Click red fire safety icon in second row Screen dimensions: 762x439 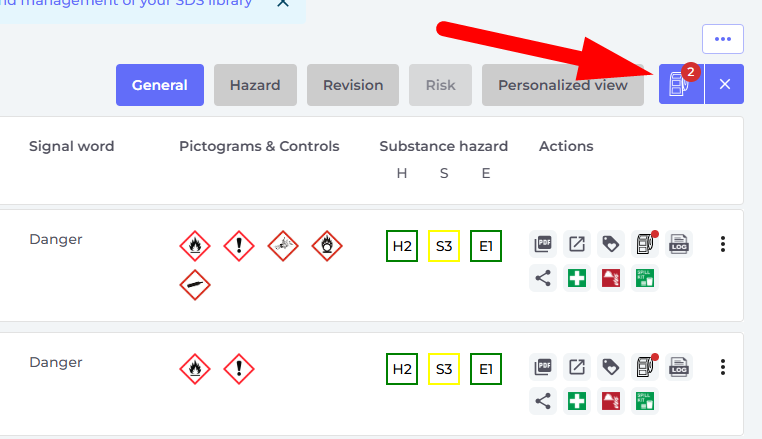(611, 401)
